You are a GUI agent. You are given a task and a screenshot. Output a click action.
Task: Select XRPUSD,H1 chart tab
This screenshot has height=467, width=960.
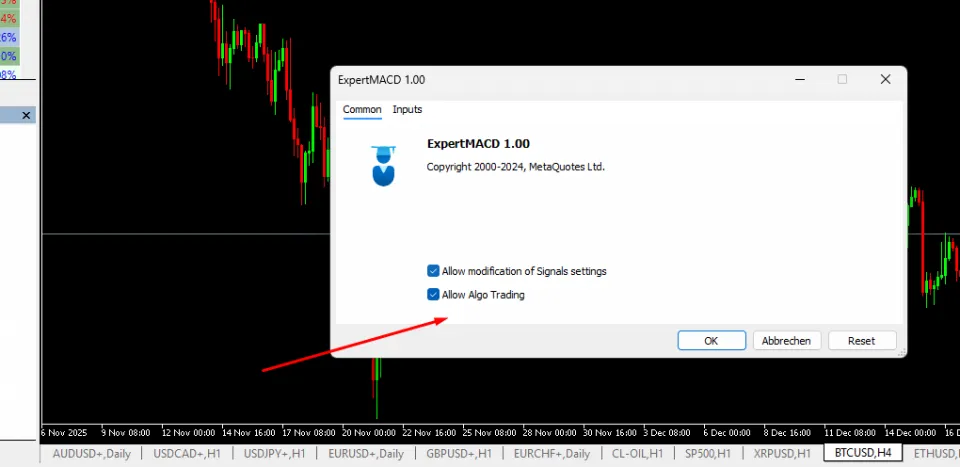(782, 454)
